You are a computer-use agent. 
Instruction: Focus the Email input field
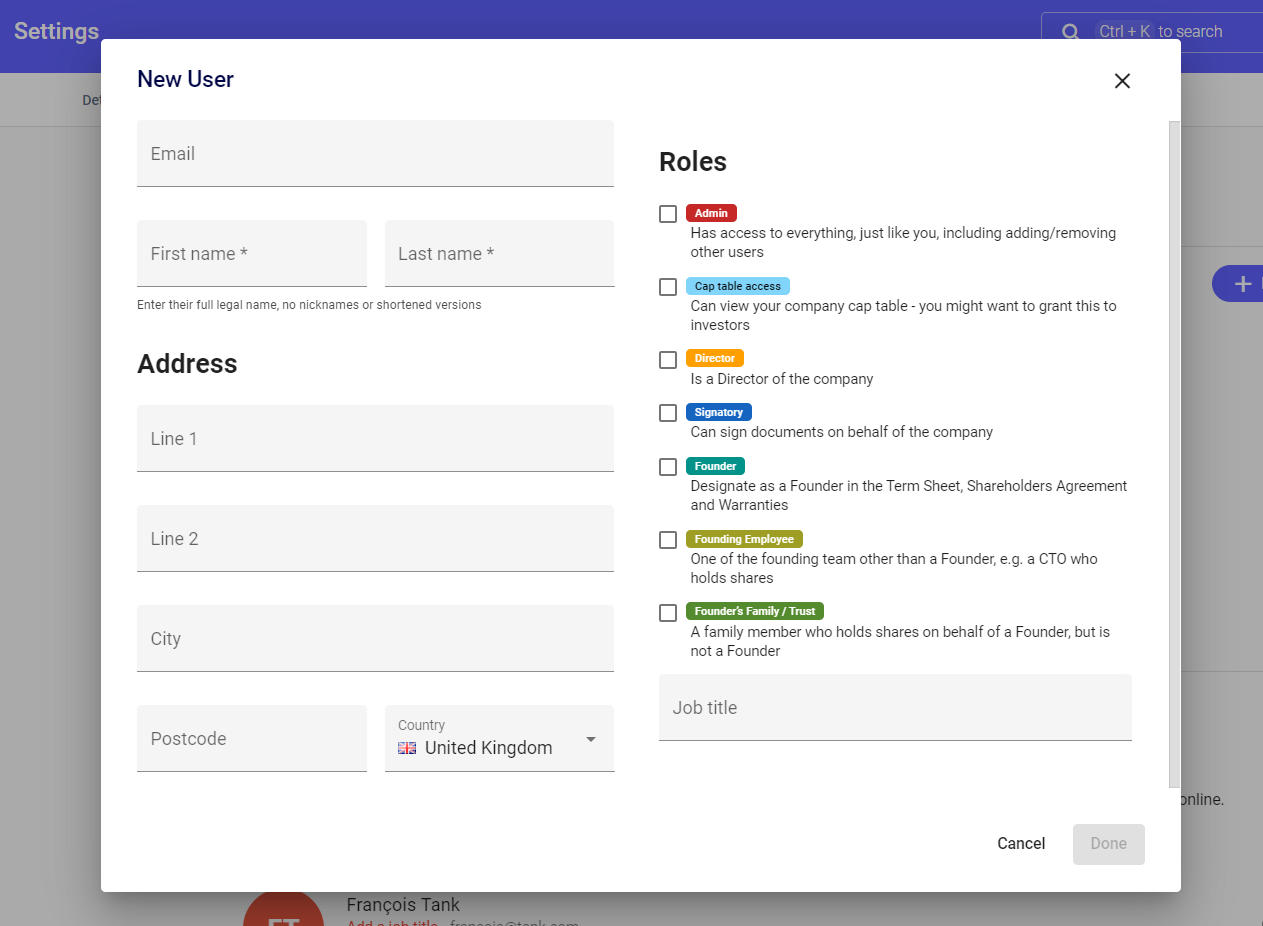click(375, 154)
